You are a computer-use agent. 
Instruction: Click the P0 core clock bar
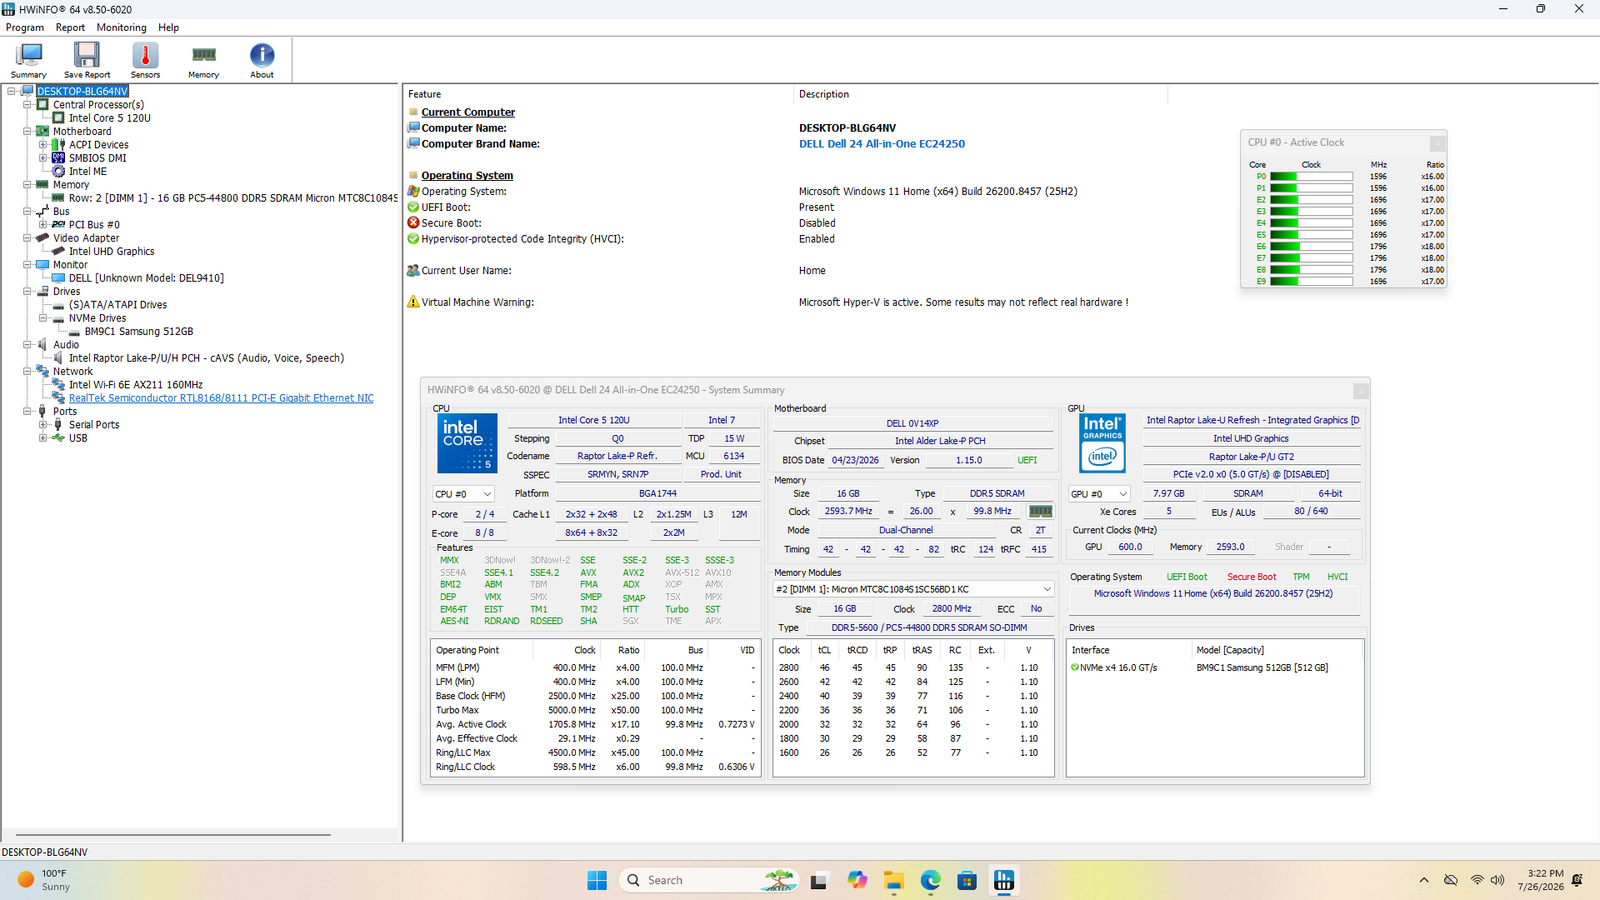pos(1311,176)
